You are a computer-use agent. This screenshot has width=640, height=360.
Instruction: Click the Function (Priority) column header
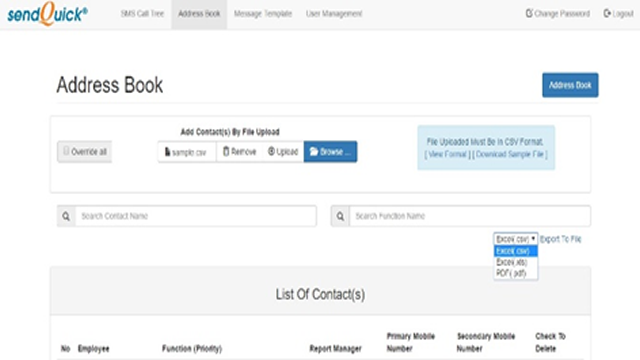pyautogui.click(x=192, y=349)
